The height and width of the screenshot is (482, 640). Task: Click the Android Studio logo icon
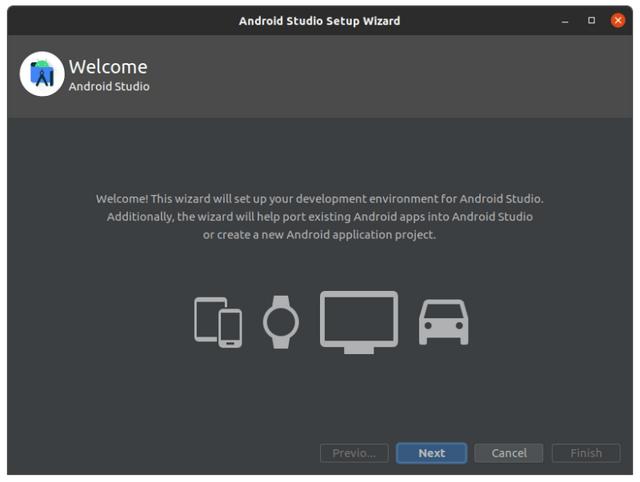coord(42,74)
